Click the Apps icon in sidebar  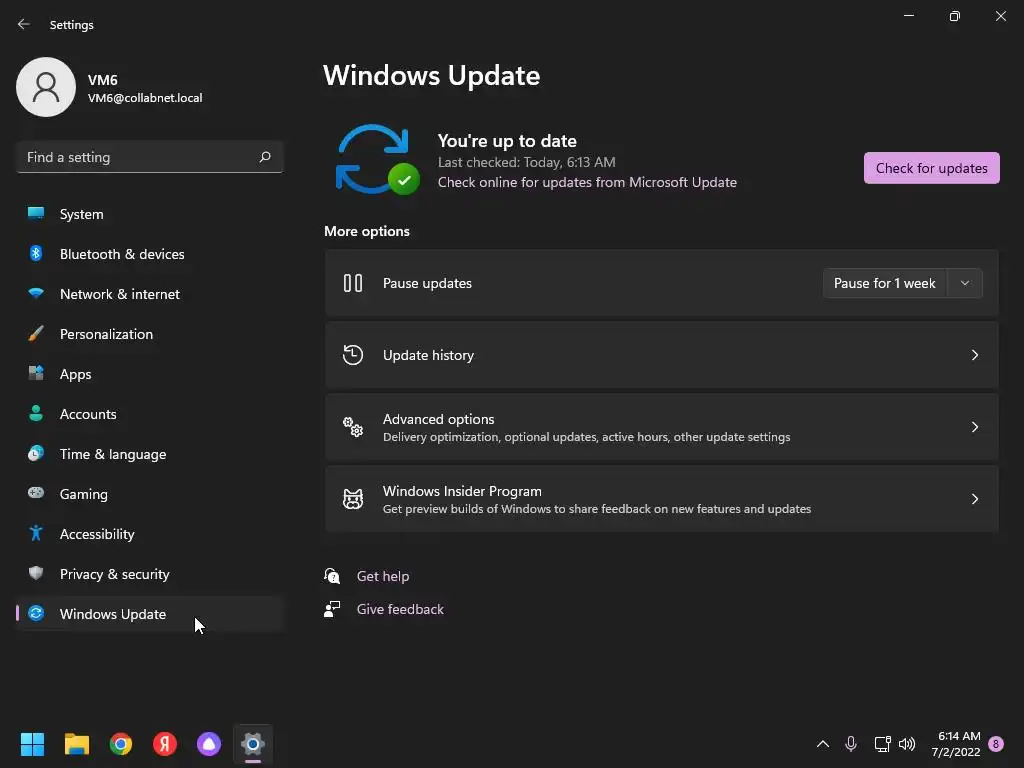point(36,373)
